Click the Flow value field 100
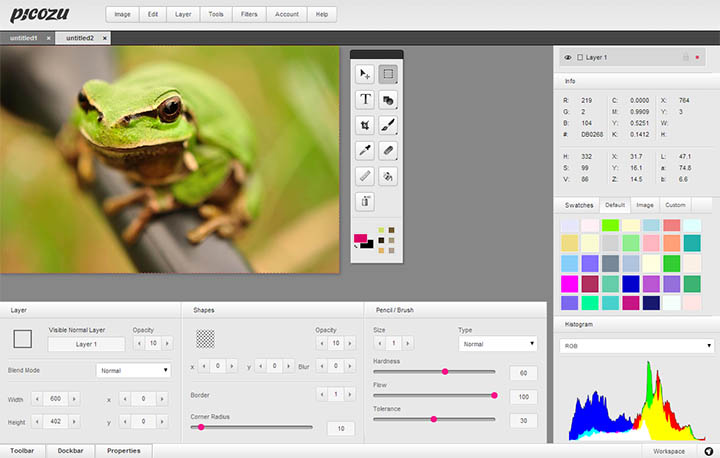The image size is (720, 458). (x=523, y=396)
